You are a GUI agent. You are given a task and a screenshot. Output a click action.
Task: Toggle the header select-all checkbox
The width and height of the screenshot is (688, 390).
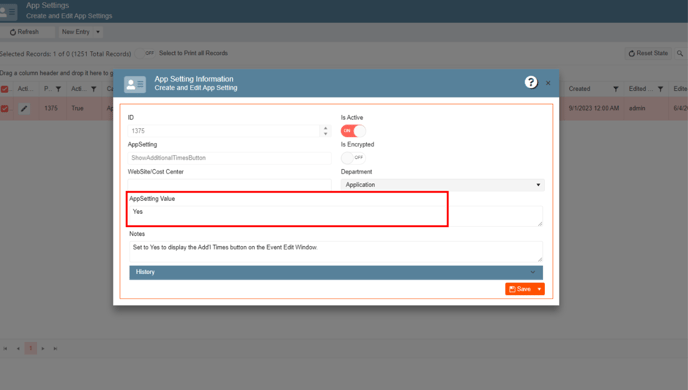4,89
